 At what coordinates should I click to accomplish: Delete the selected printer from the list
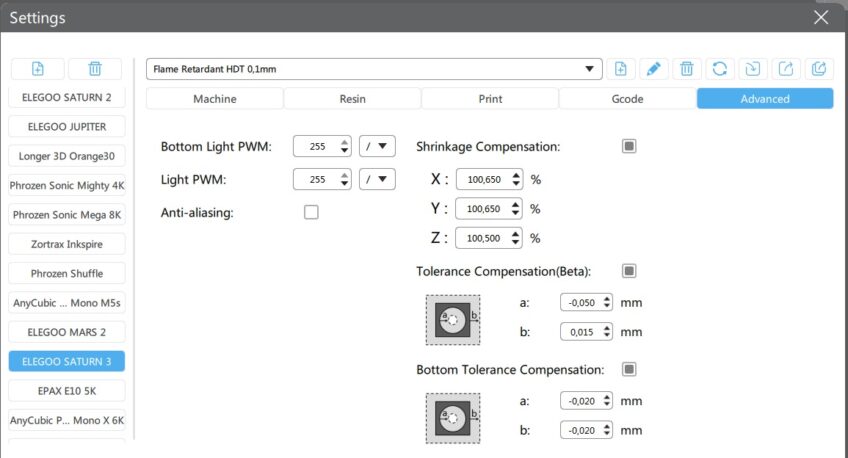click(95, 69)
